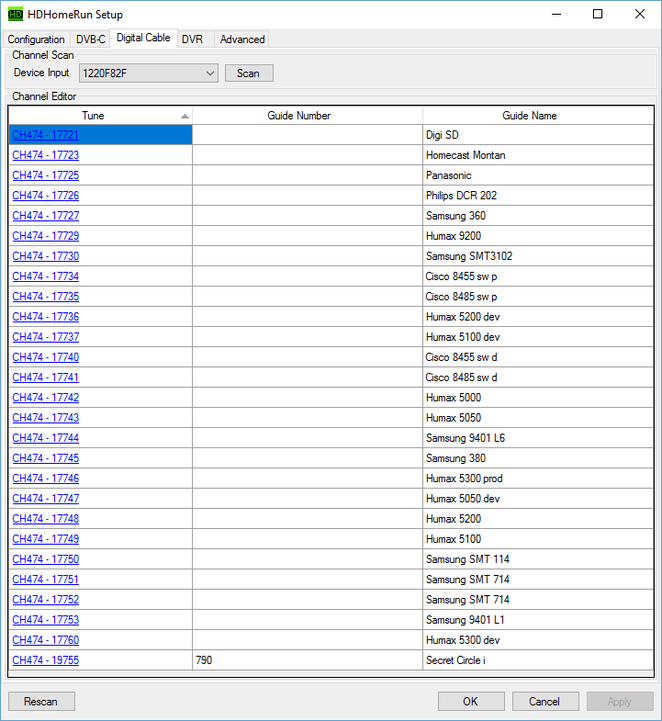Open tune link CH474 - 17747
Screen dimensions: 662x721
[46, 499]
